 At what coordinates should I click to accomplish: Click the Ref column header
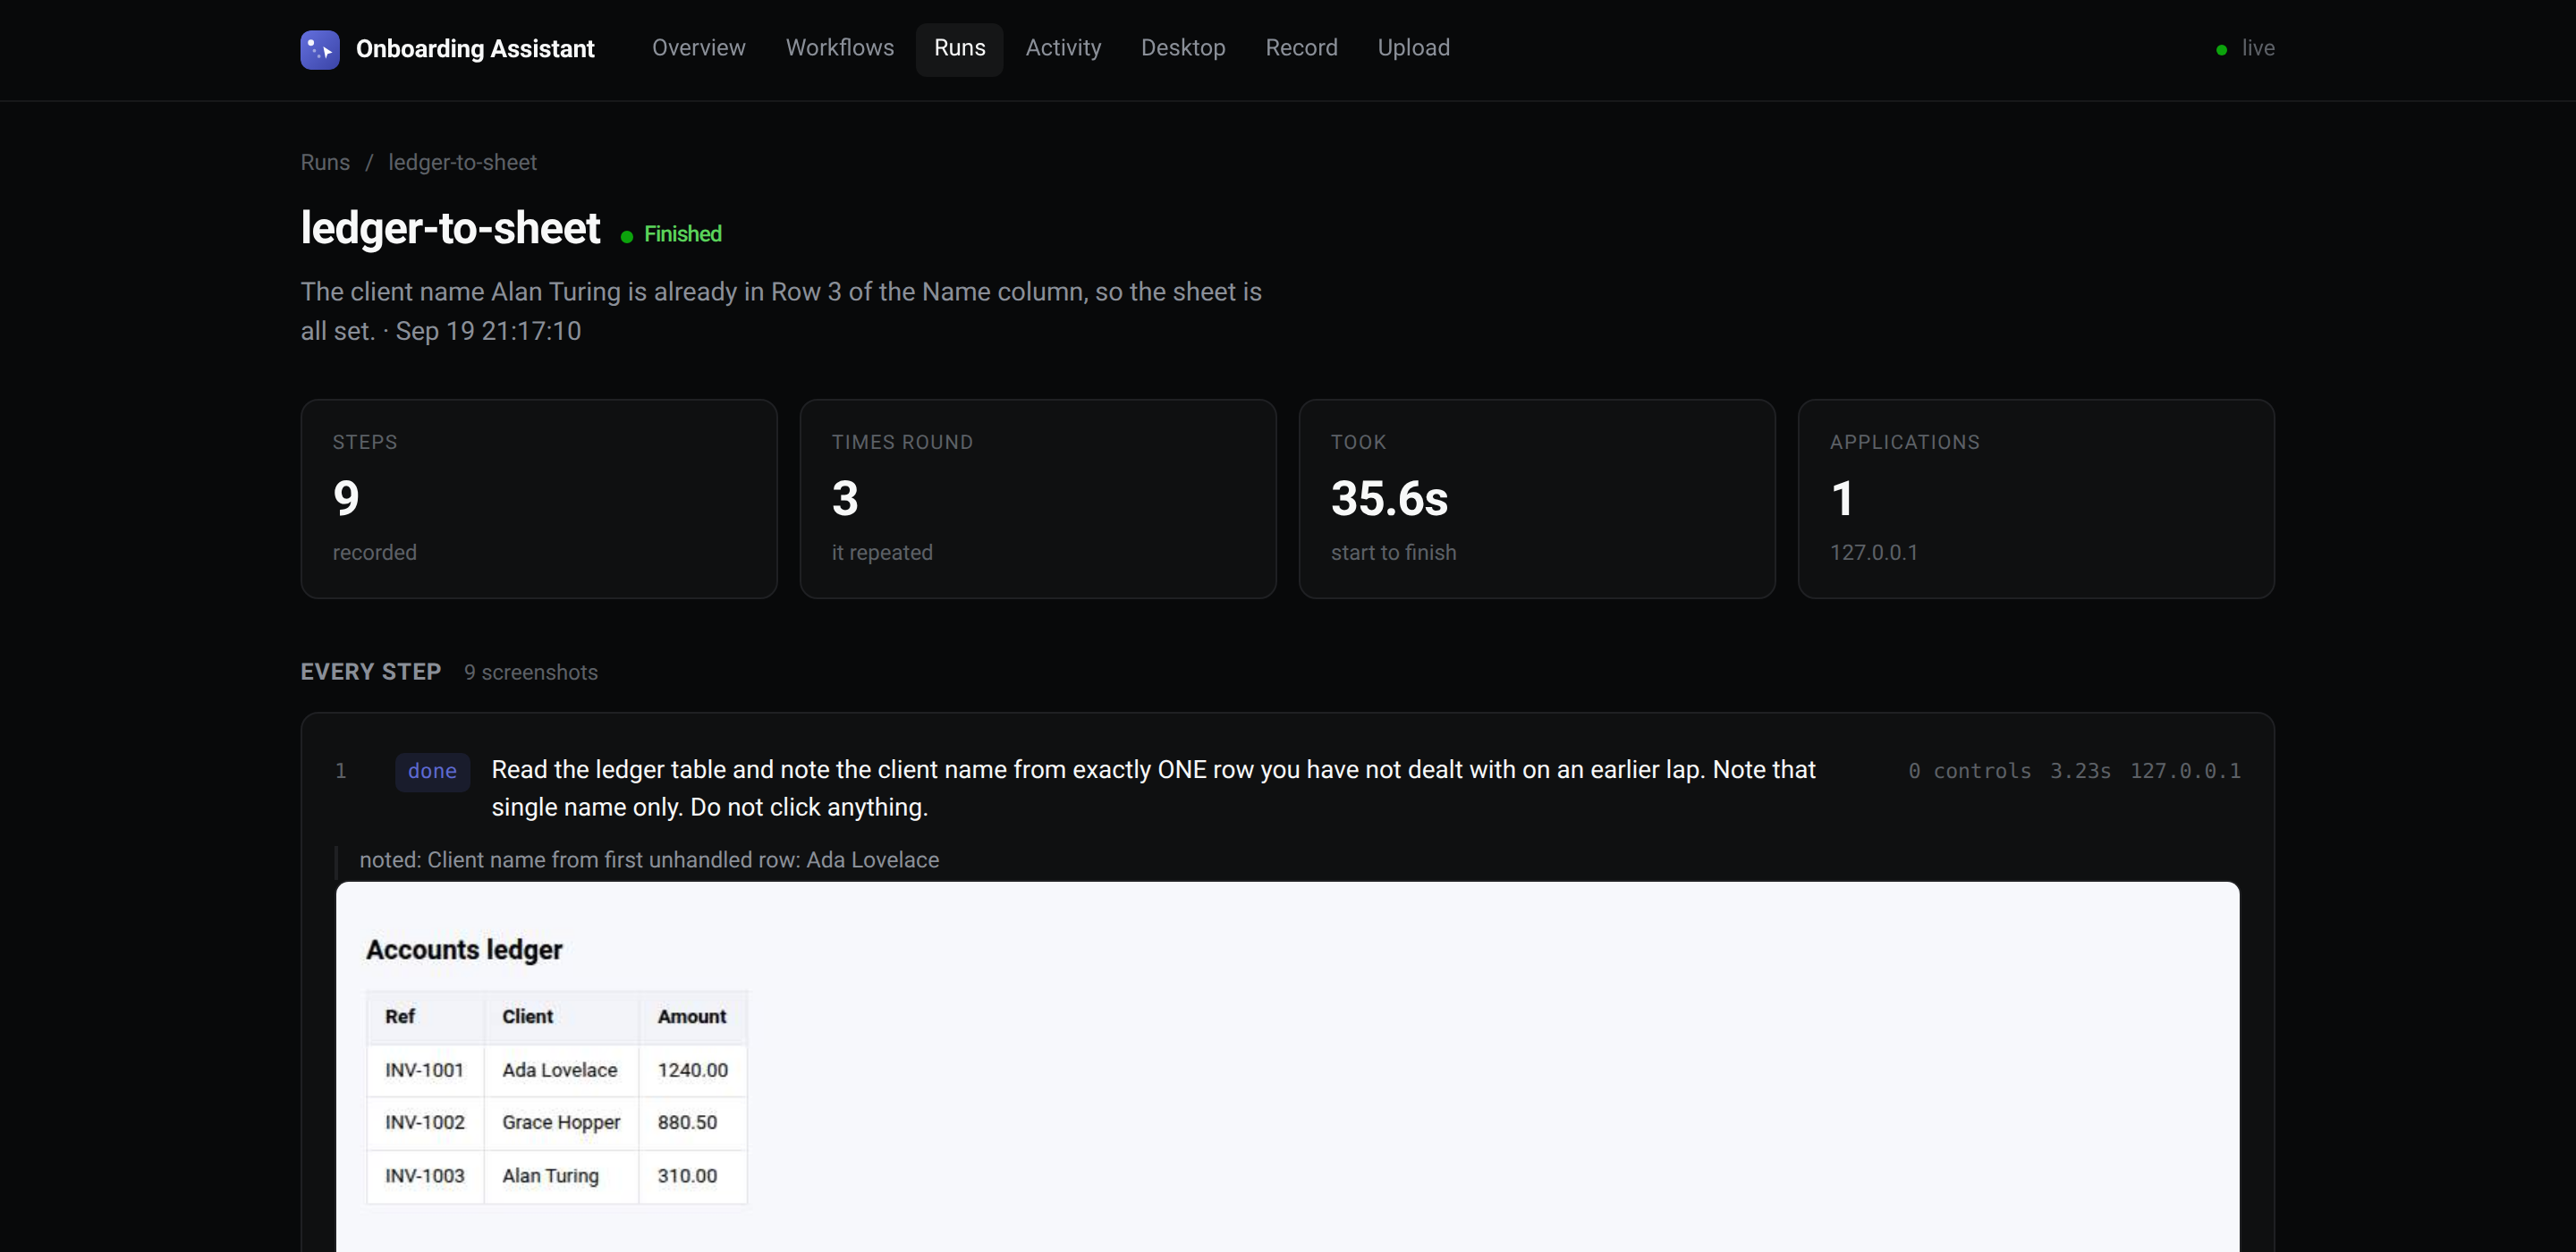[x=426, y=1017]
